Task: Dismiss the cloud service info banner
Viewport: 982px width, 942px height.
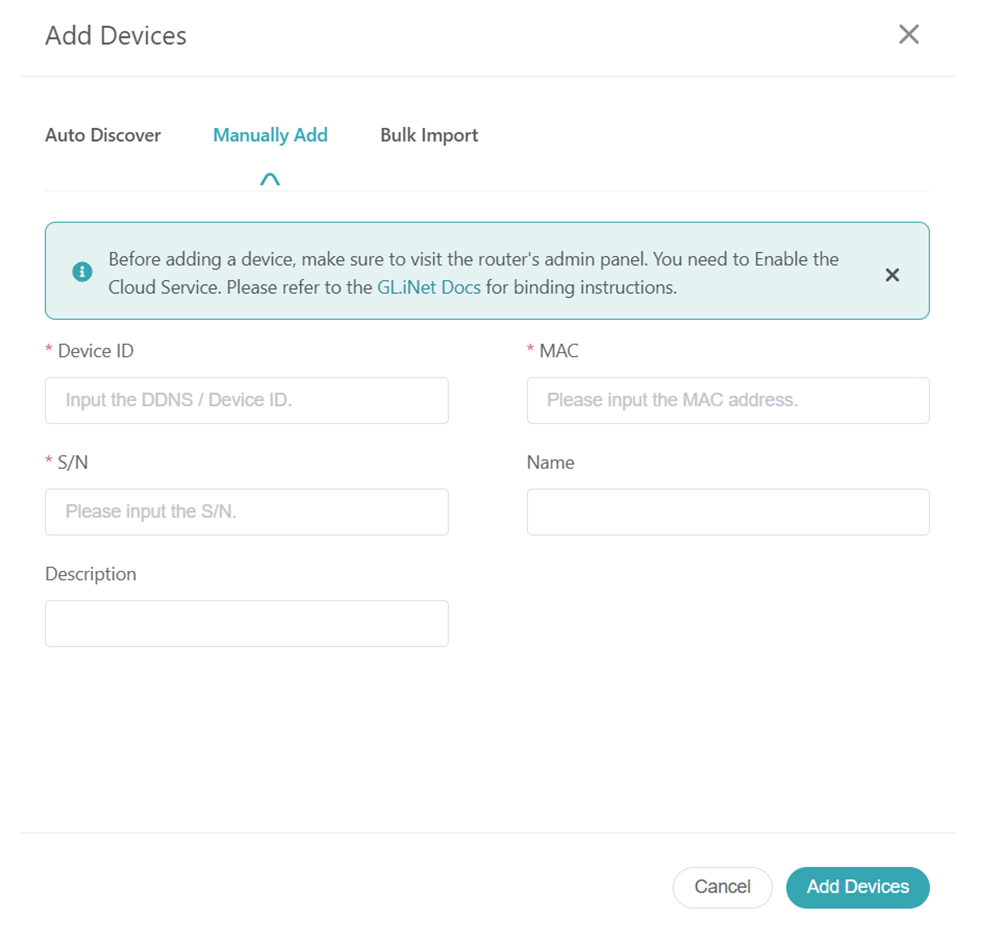Action: [x=892, y=275]
